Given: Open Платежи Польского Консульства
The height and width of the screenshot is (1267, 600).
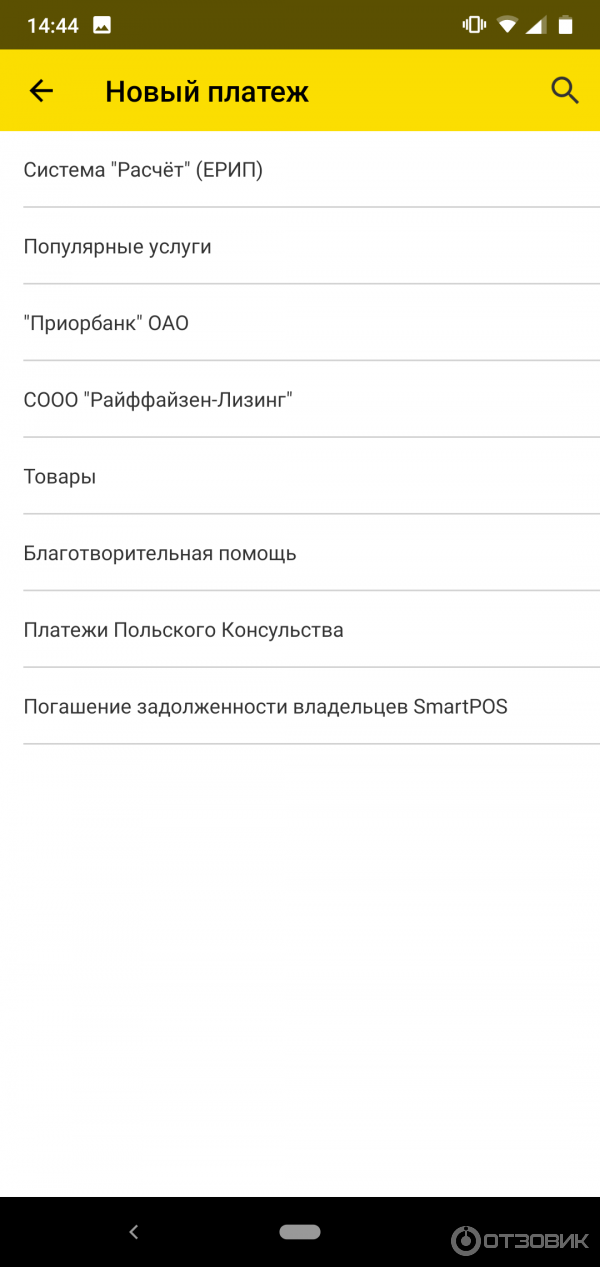Looking at the screenshot, I should (x=183, y=630).
